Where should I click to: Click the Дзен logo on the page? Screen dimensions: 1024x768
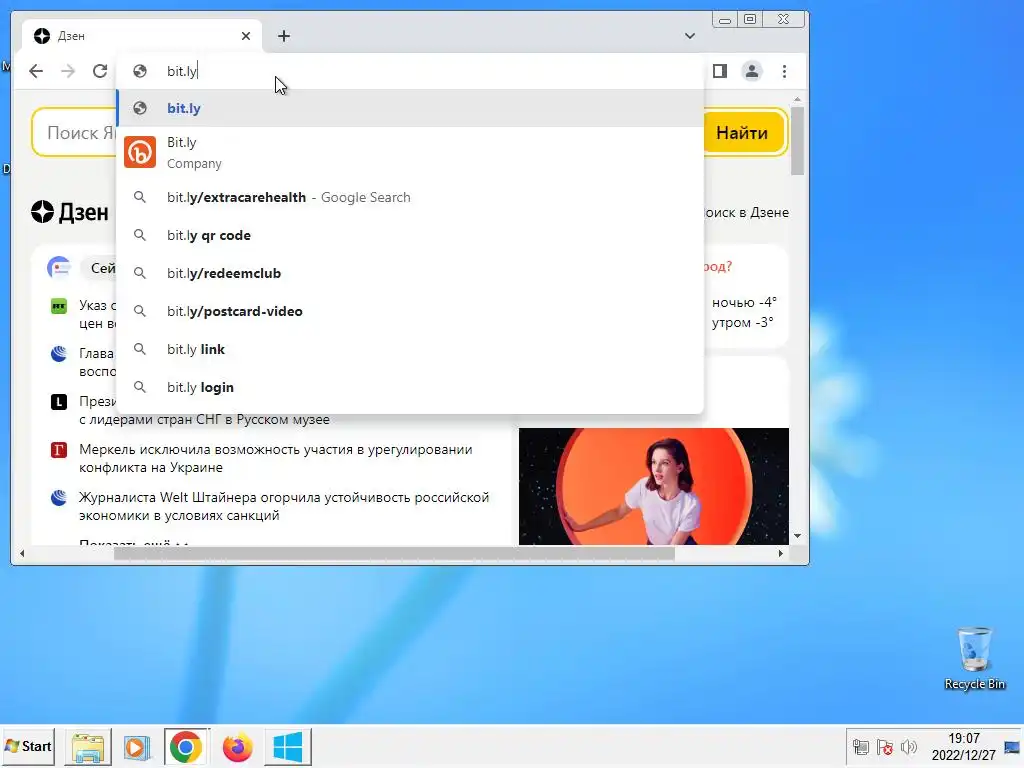tap(70, 212)
